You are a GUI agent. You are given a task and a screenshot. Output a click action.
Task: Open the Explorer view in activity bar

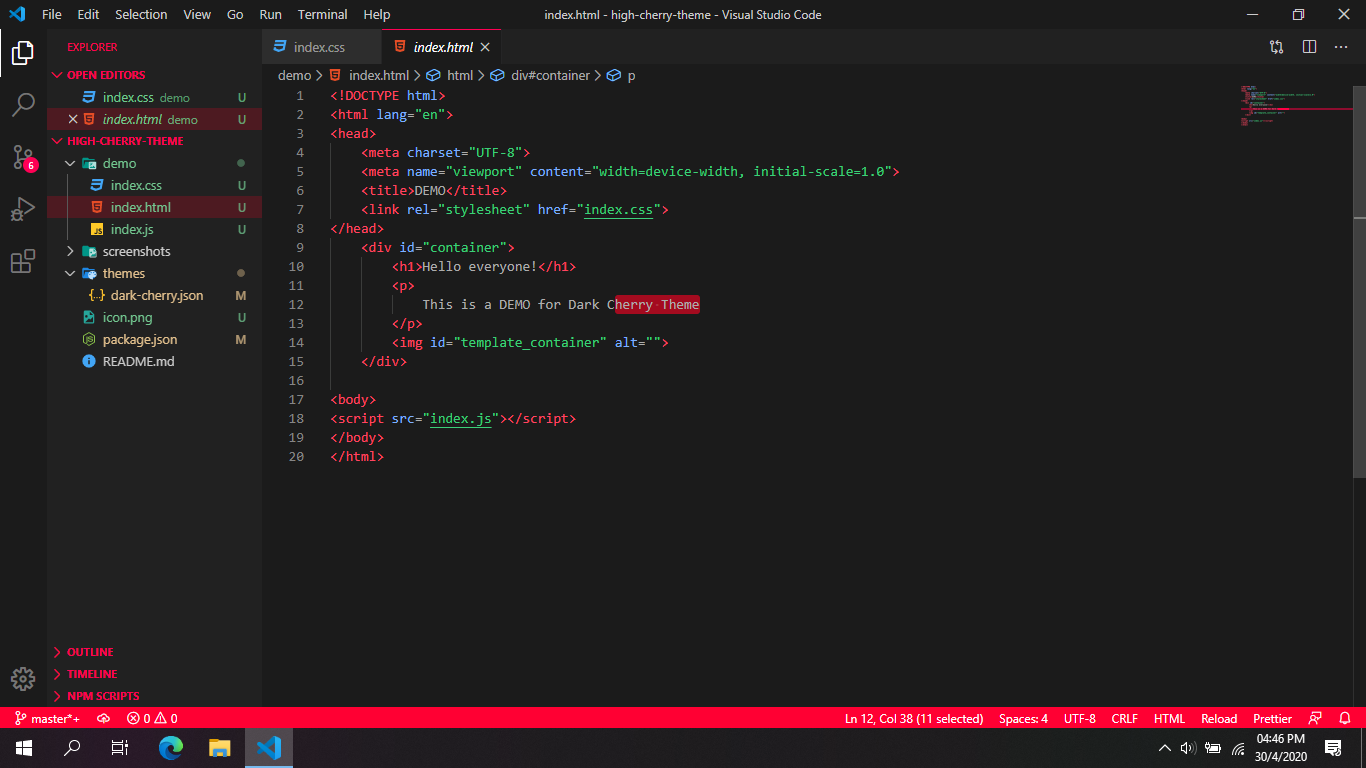(23, 52)
